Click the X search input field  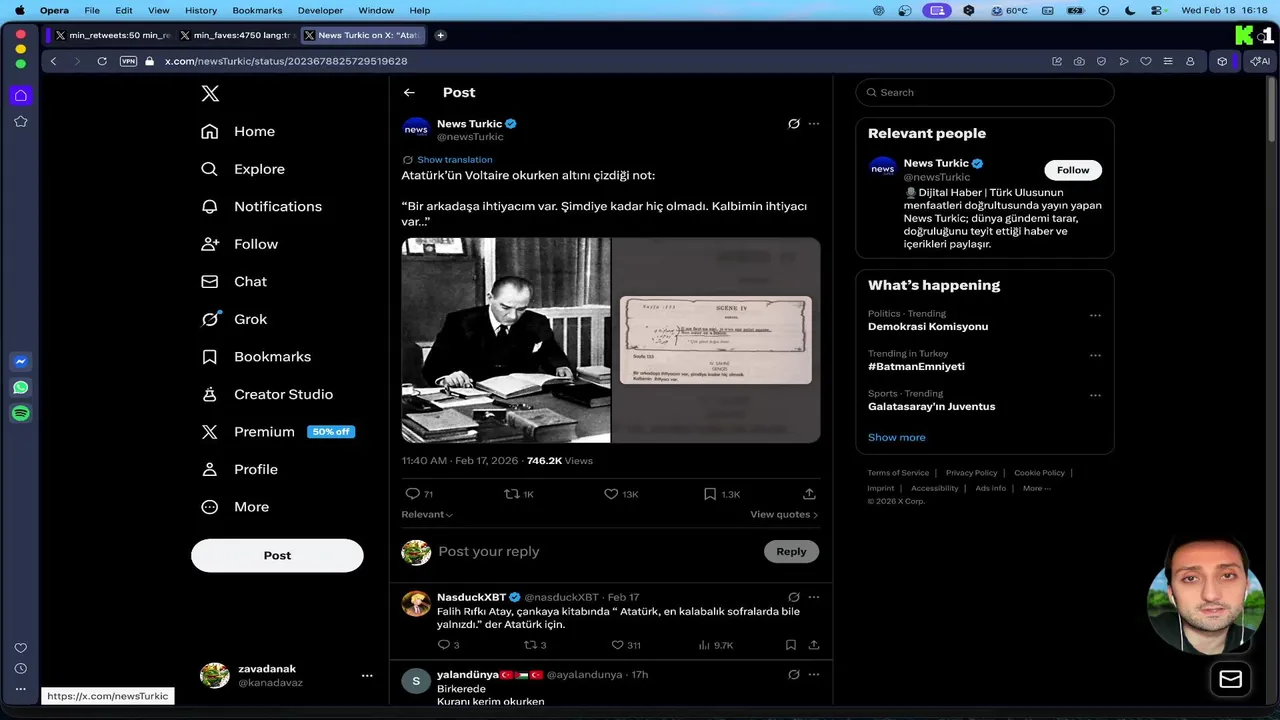point(985,92)
